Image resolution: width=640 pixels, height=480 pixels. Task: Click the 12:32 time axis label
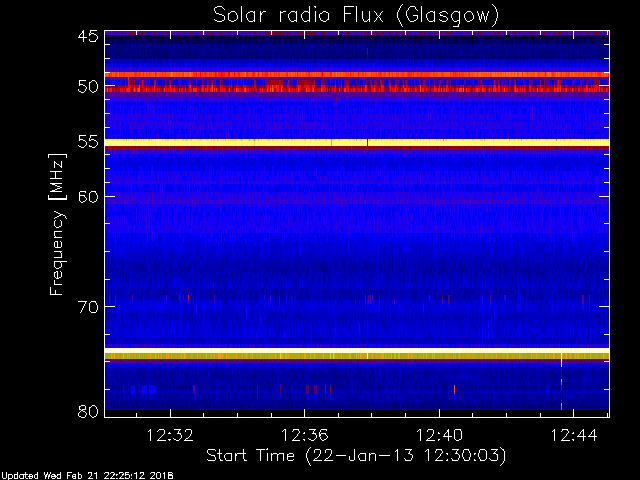point(170,435)
